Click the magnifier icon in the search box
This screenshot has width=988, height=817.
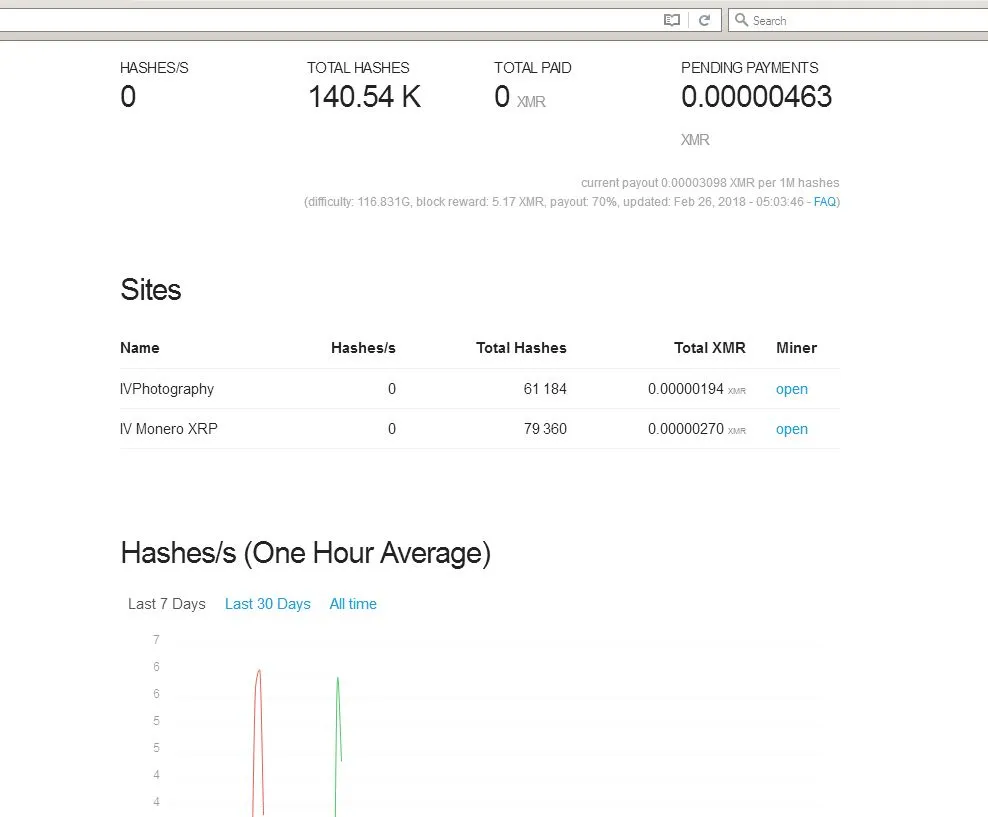click(x=742, y=20)
